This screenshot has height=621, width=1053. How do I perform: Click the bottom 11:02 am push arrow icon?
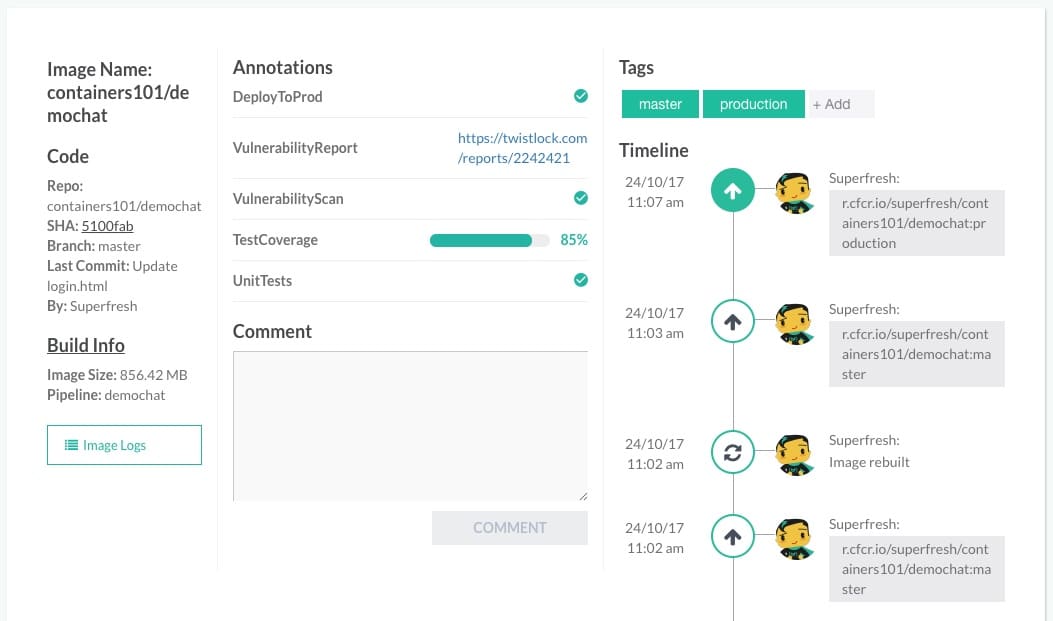pyautogui.click(x=732, y=537)
